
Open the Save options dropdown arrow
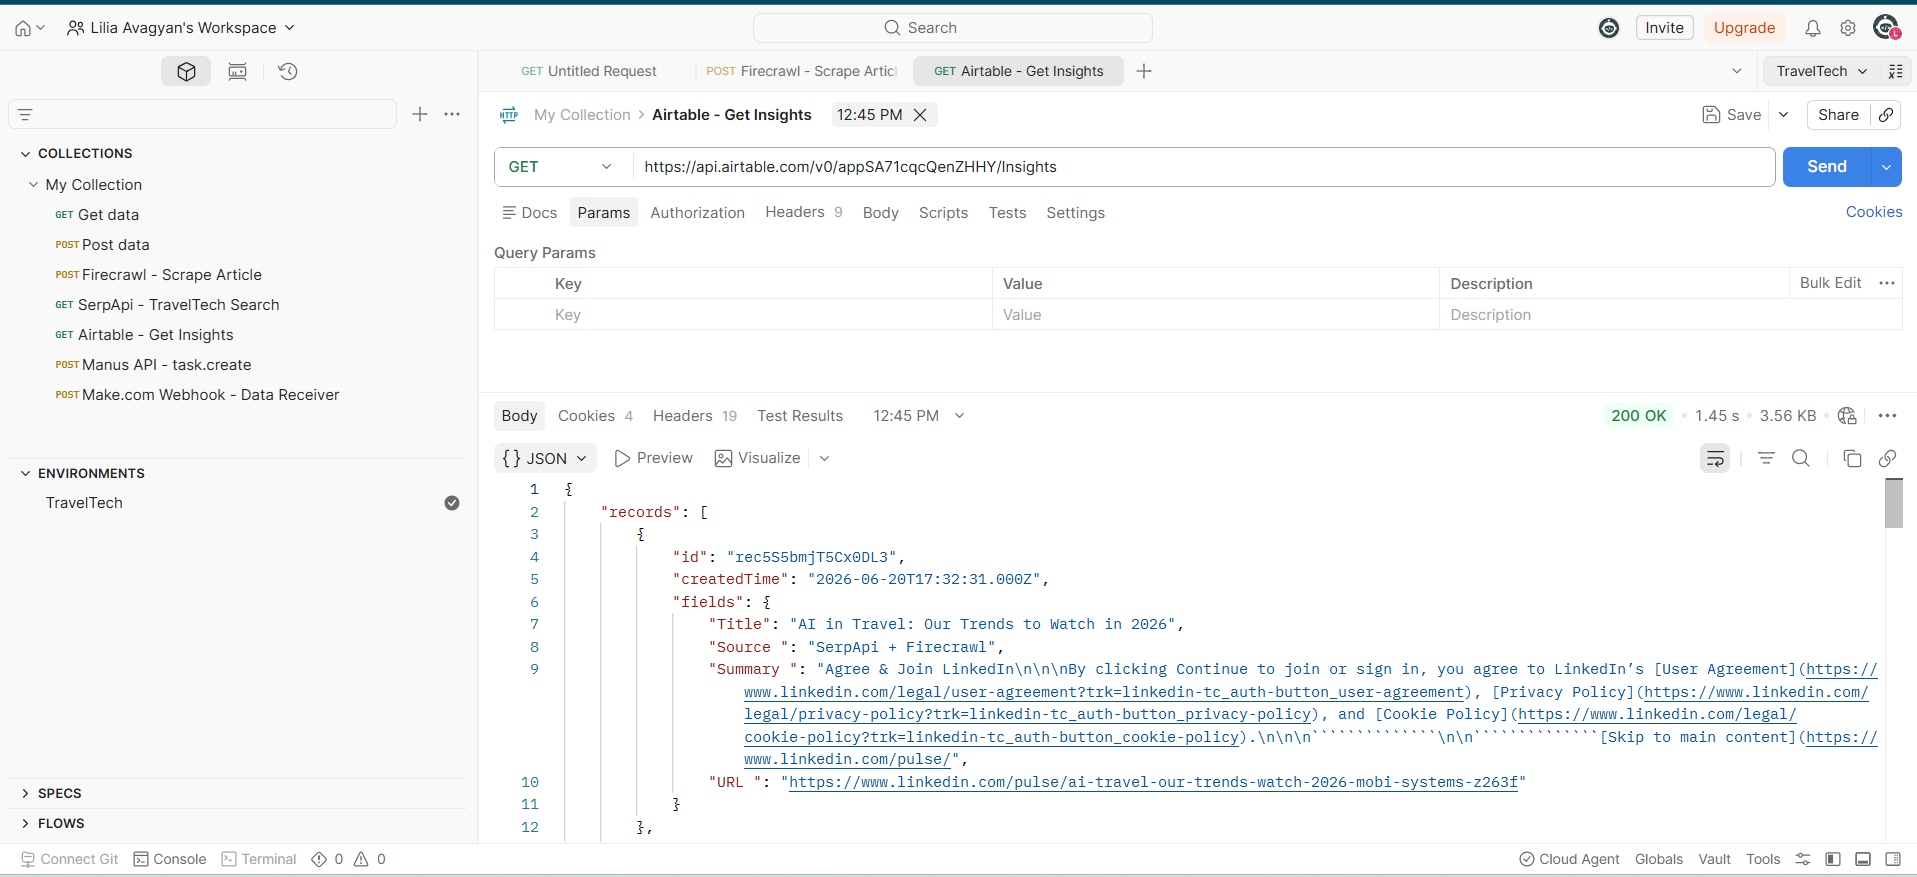[x=1783, y=115]
